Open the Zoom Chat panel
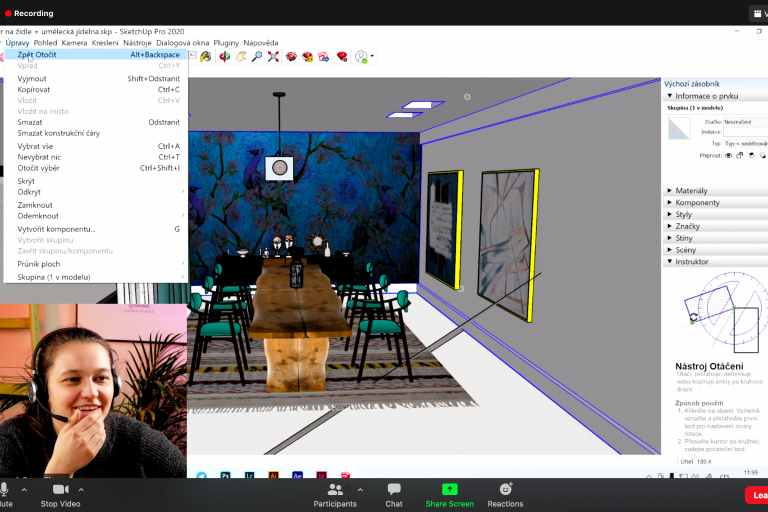The image size is (768, 512). (x=394, y=494)
